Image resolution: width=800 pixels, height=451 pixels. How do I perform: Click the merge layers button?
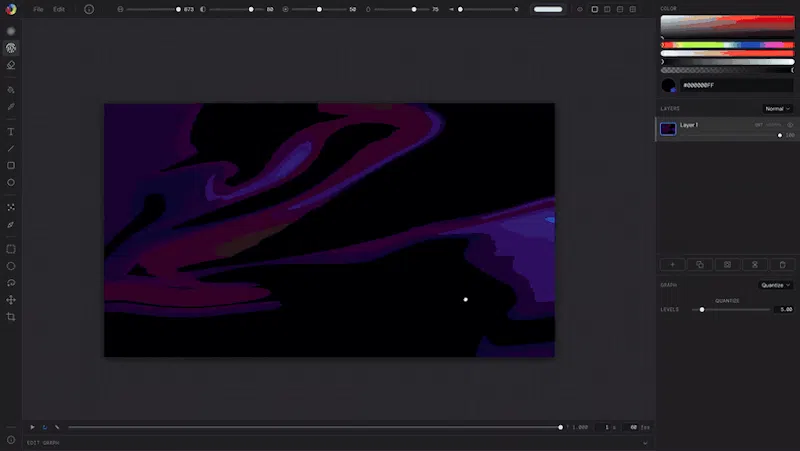point(755,264)
